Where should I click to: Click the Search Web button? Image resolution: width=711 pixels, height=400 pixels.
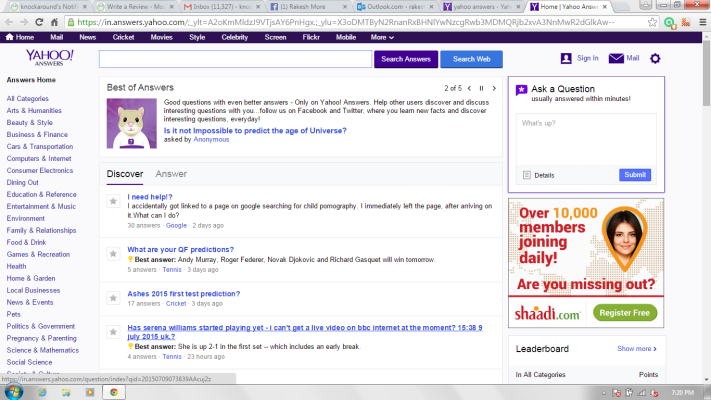(471, 59)
